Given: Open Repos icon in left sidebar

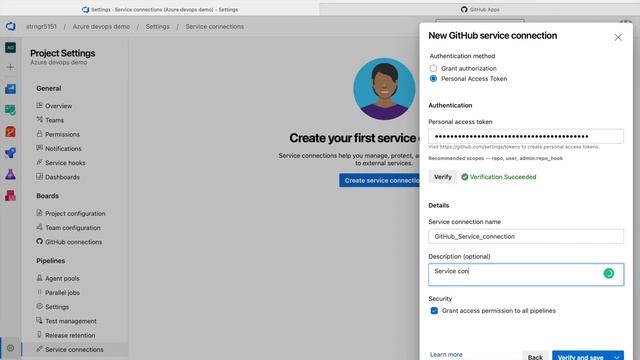Looking at the screenshot, I should tap(11, 131).
